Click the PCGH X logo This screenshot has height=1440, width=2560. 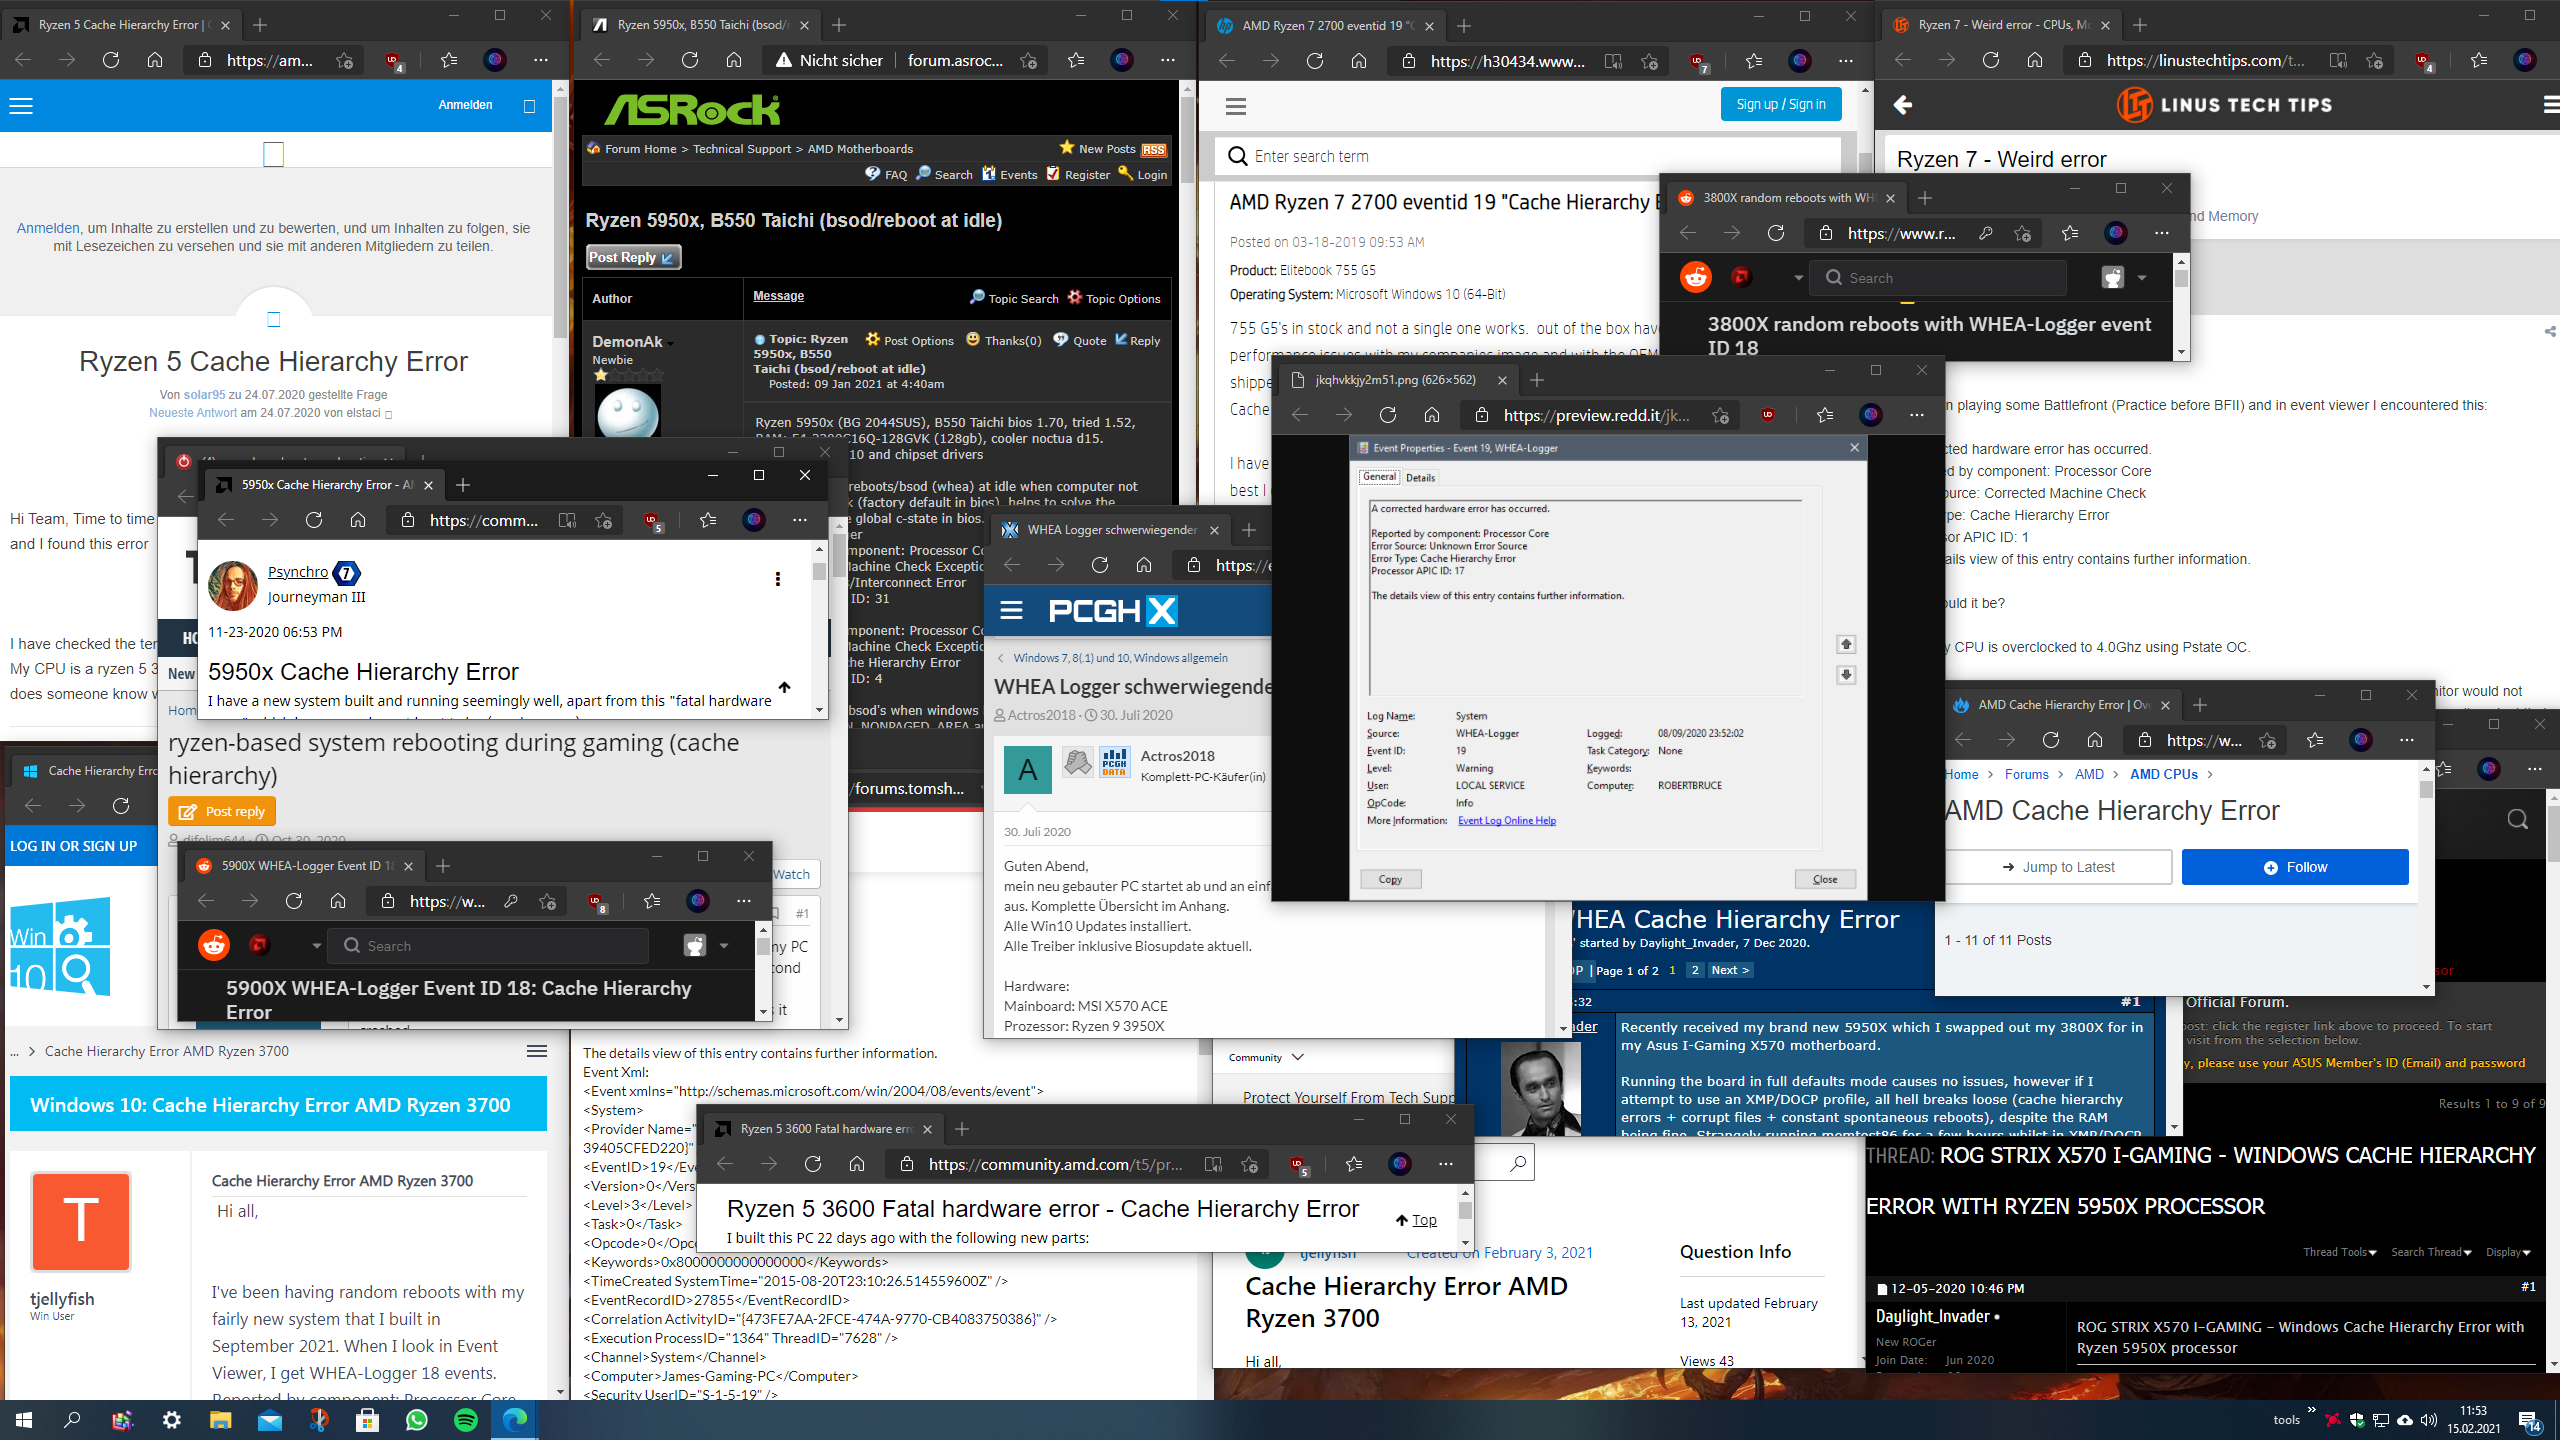(1113, 610)
